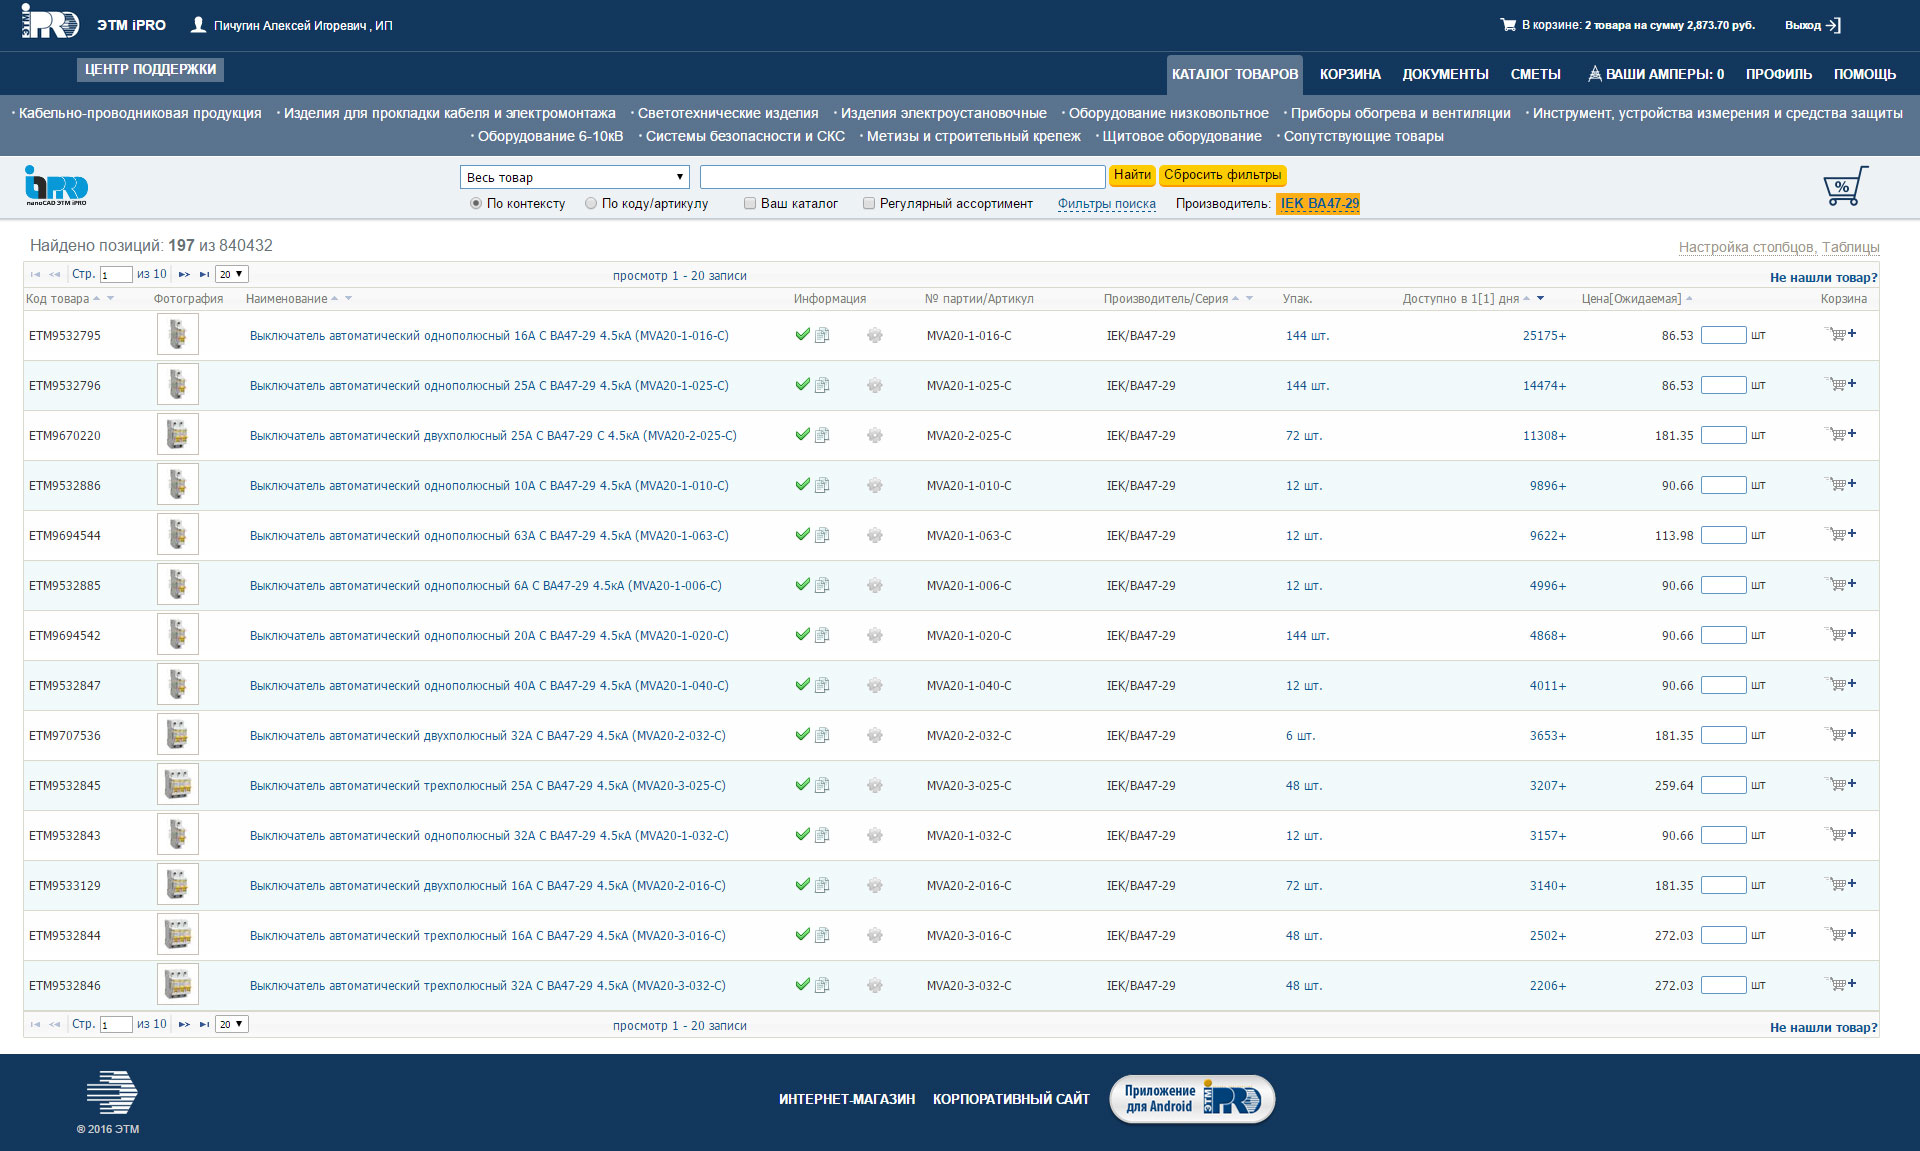Remove the 'IEK ВА47-29' manufacturer filter tag
This screenshot has width=1920, height=1151.
tap(1318, 204)
